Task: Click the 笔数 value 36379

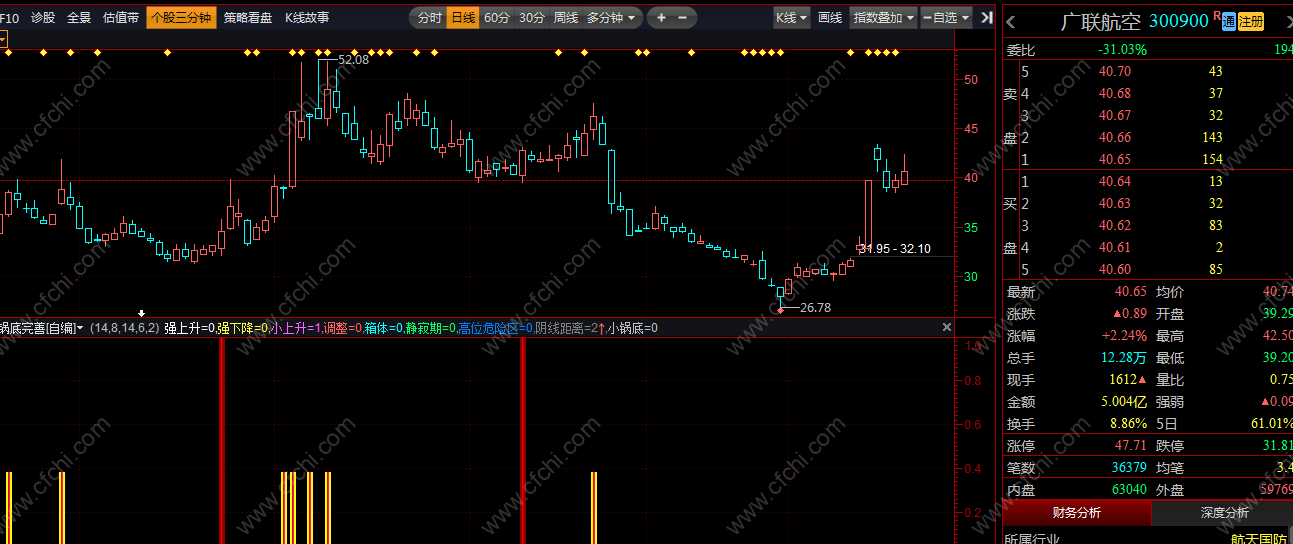Action: point(1128,467)
